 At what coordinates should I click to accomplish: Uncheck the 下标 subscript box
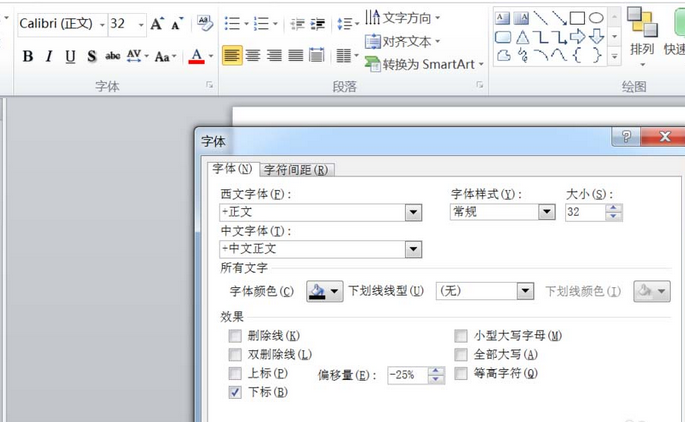click(x=235, y=392)
